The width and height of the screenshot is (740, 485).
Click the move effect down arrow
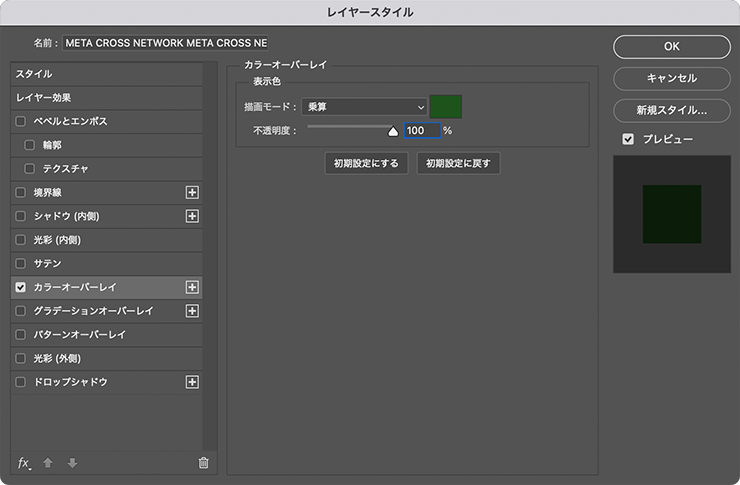[72, 462]
